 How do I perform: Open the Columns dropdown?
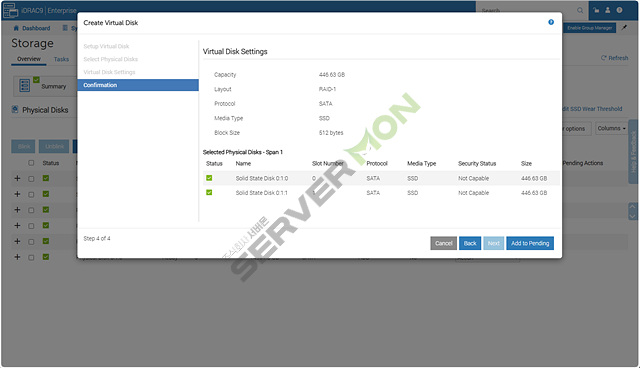pos(611,129)
